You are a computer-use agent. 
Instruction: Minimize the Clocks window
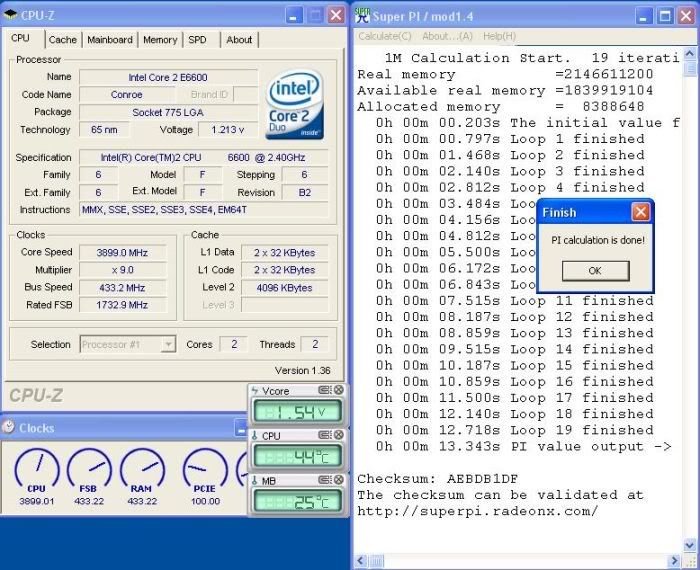point(242,428)
